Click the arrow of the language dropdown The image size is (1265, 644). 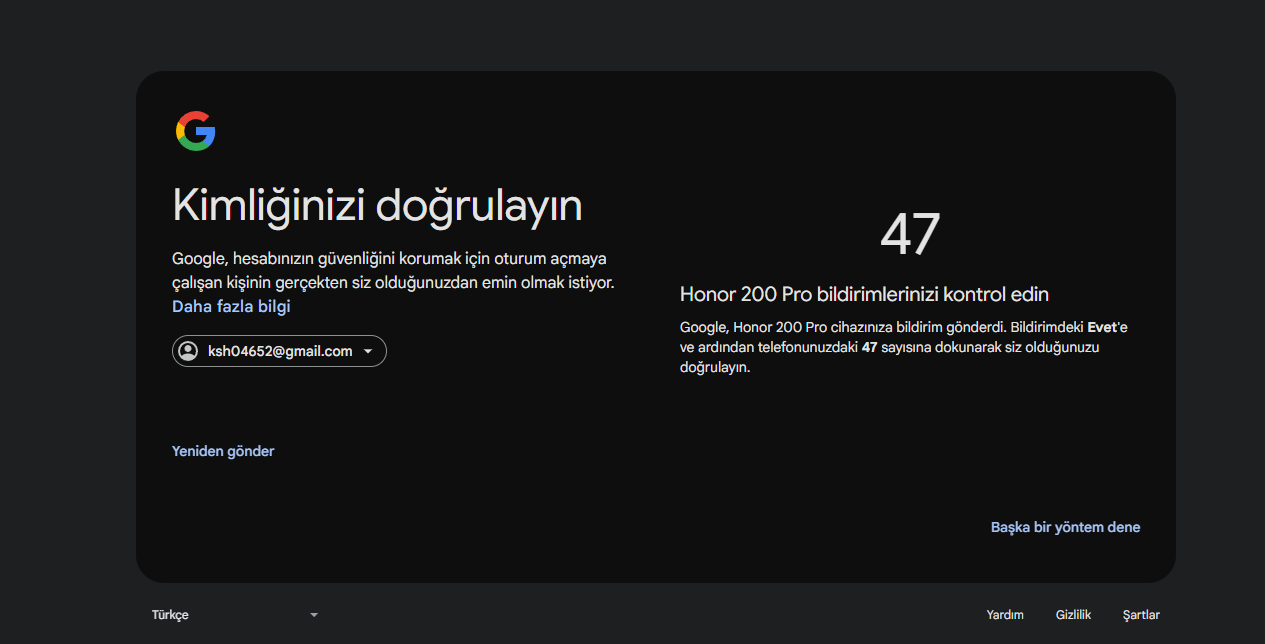click(314, 615)
